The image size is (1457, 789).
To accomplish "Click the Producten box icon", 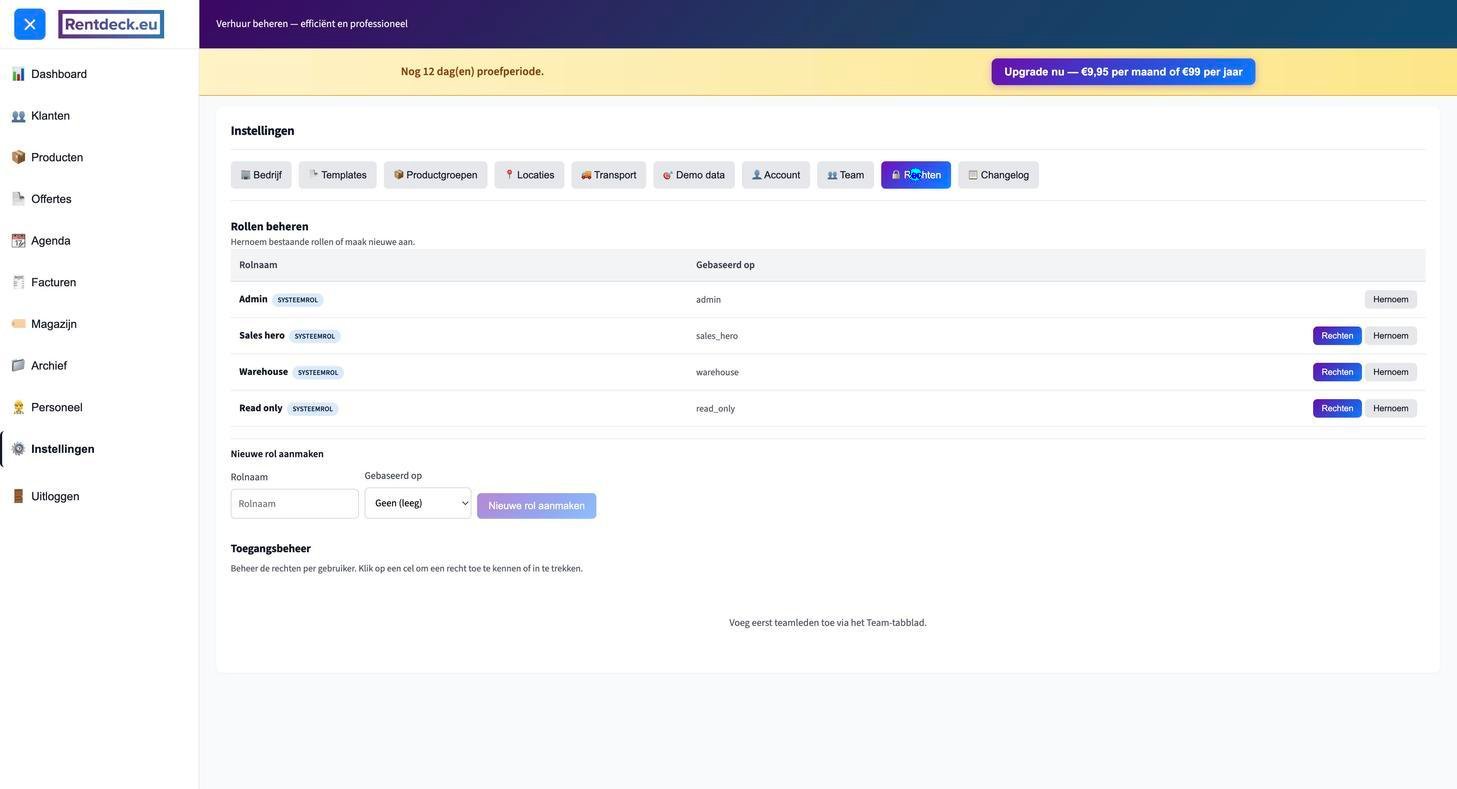I will click(x=18, y=158).
